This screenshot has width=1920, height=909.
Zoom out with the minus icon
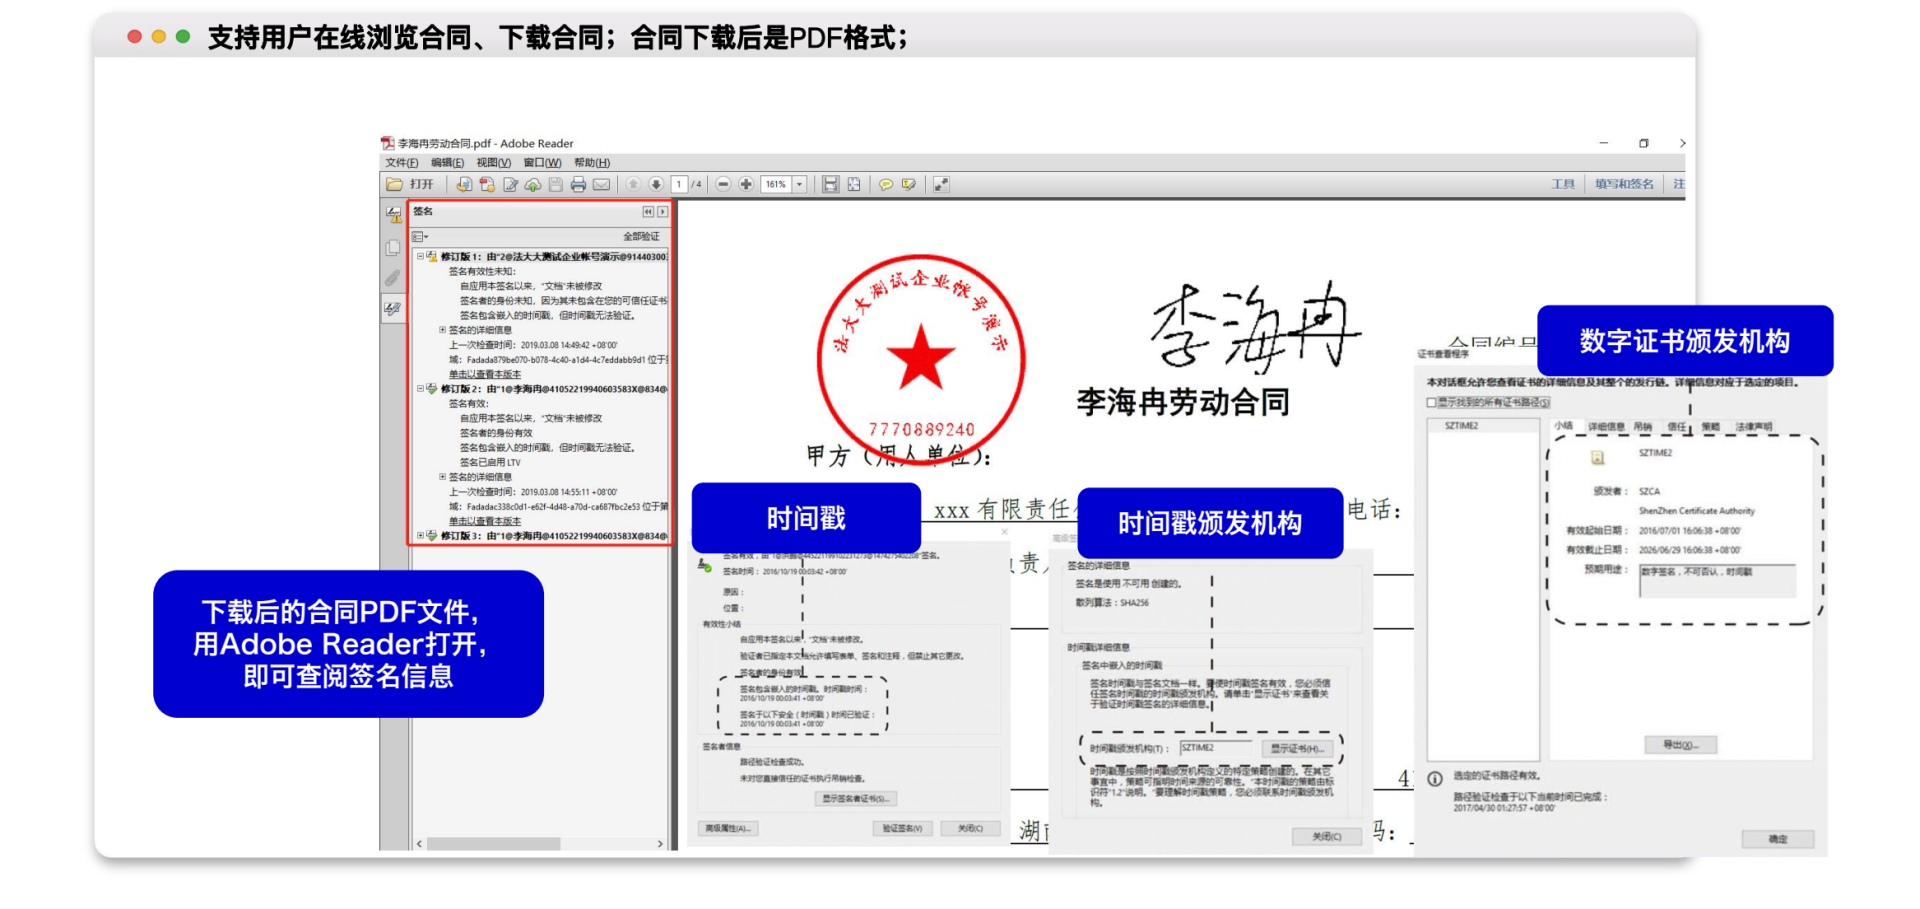(x=723, y=184)
